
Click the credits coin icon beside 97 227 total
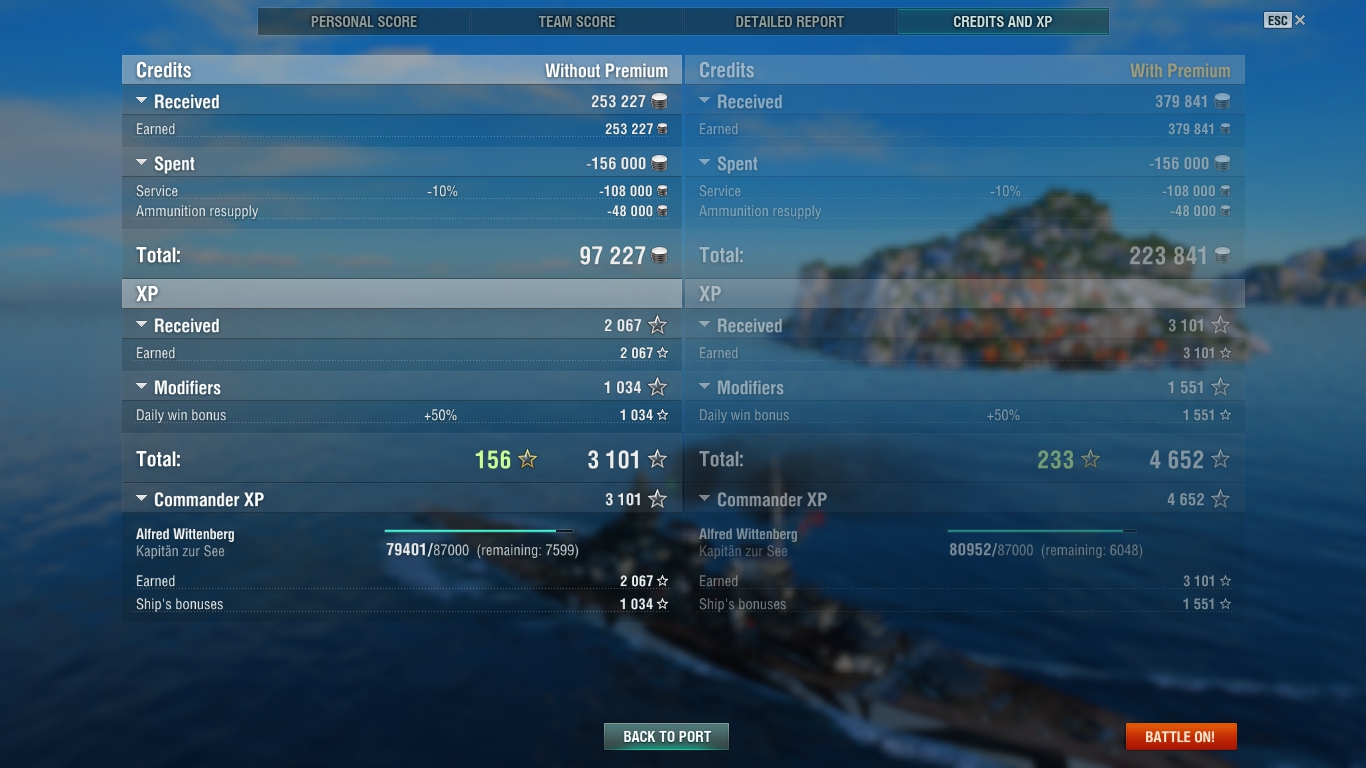pyautogui.click(x=659, y=255)
